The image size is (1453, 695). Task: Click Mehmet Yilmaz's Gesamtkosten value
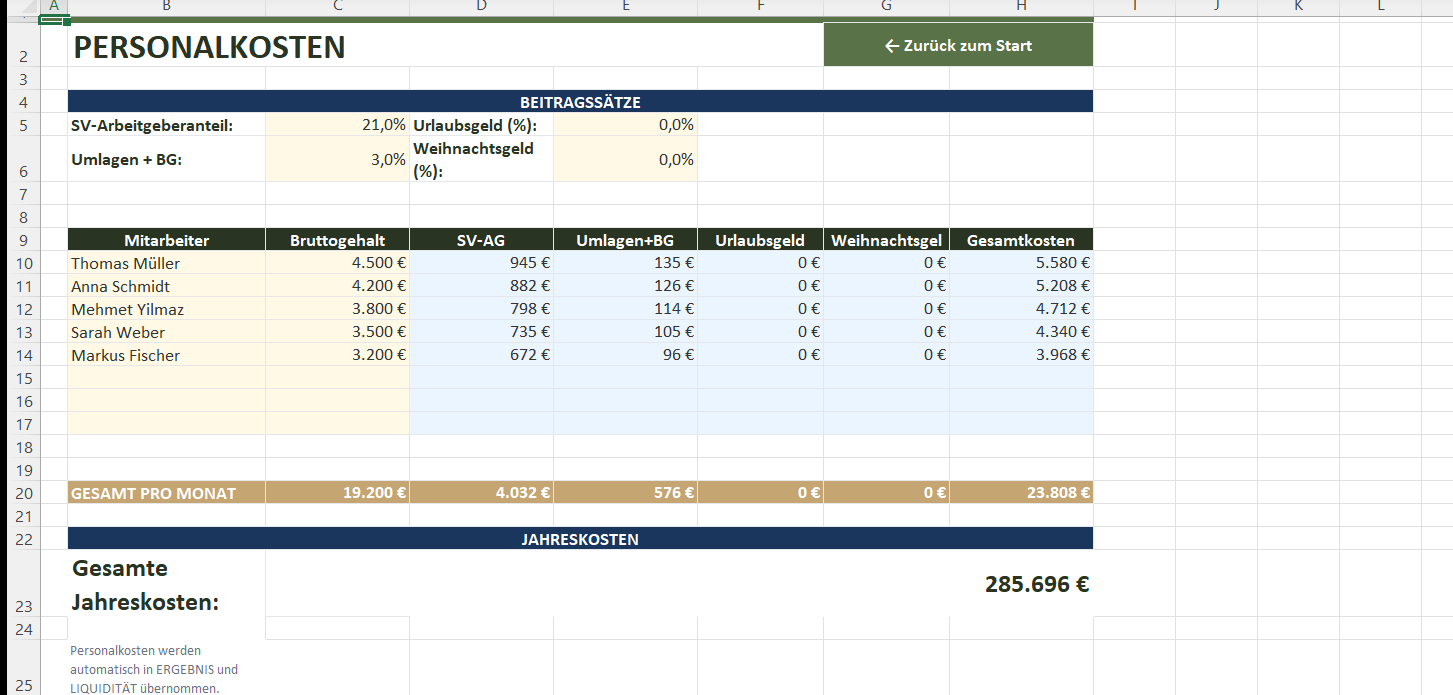(1021, 309)
